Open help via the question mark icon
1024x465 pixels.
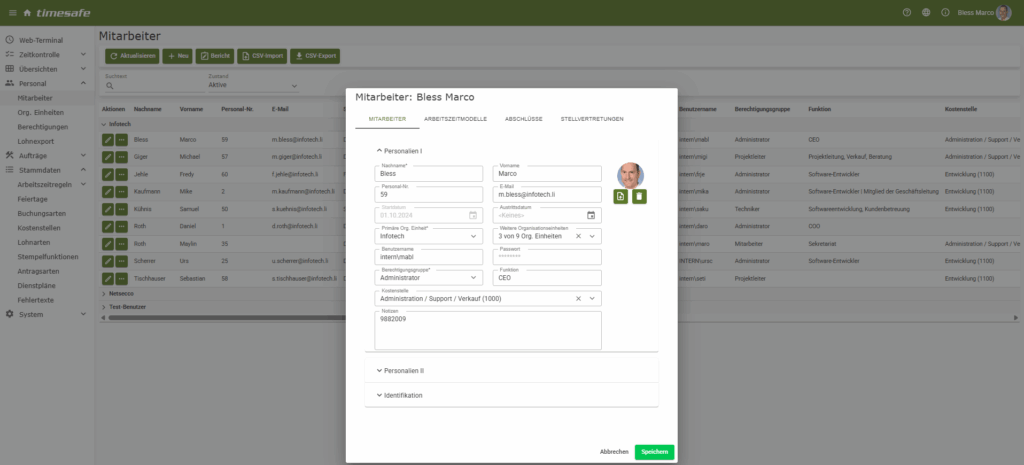pyautogui.click(x=906, y=12)
